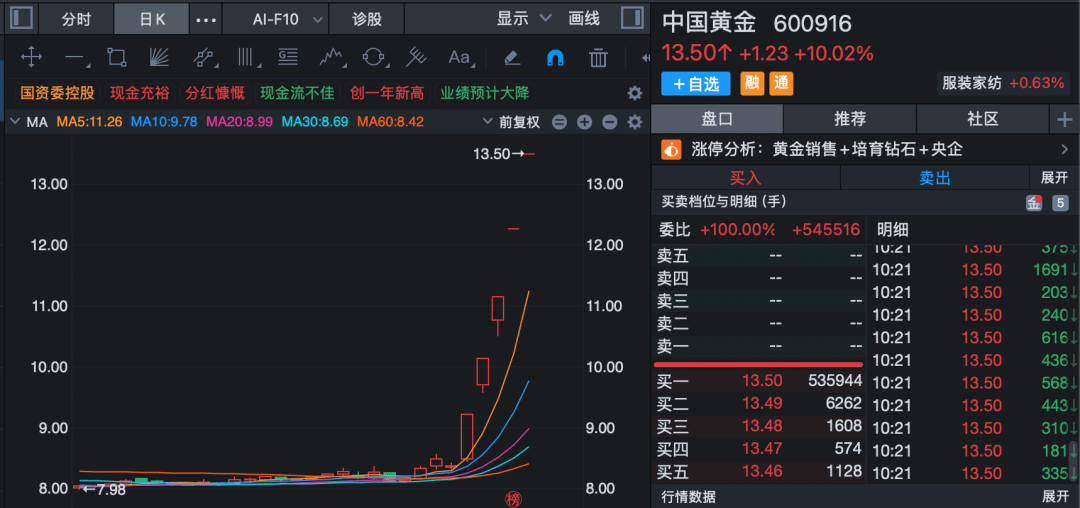The image size is (1080, 508).
Task: Click the 融 margin badge
Action: pos(752,84)
